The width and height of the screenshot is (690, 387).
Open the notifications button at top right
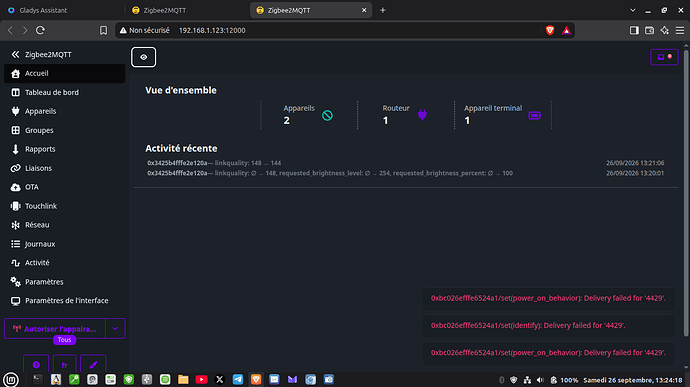[x=664, y=57]
